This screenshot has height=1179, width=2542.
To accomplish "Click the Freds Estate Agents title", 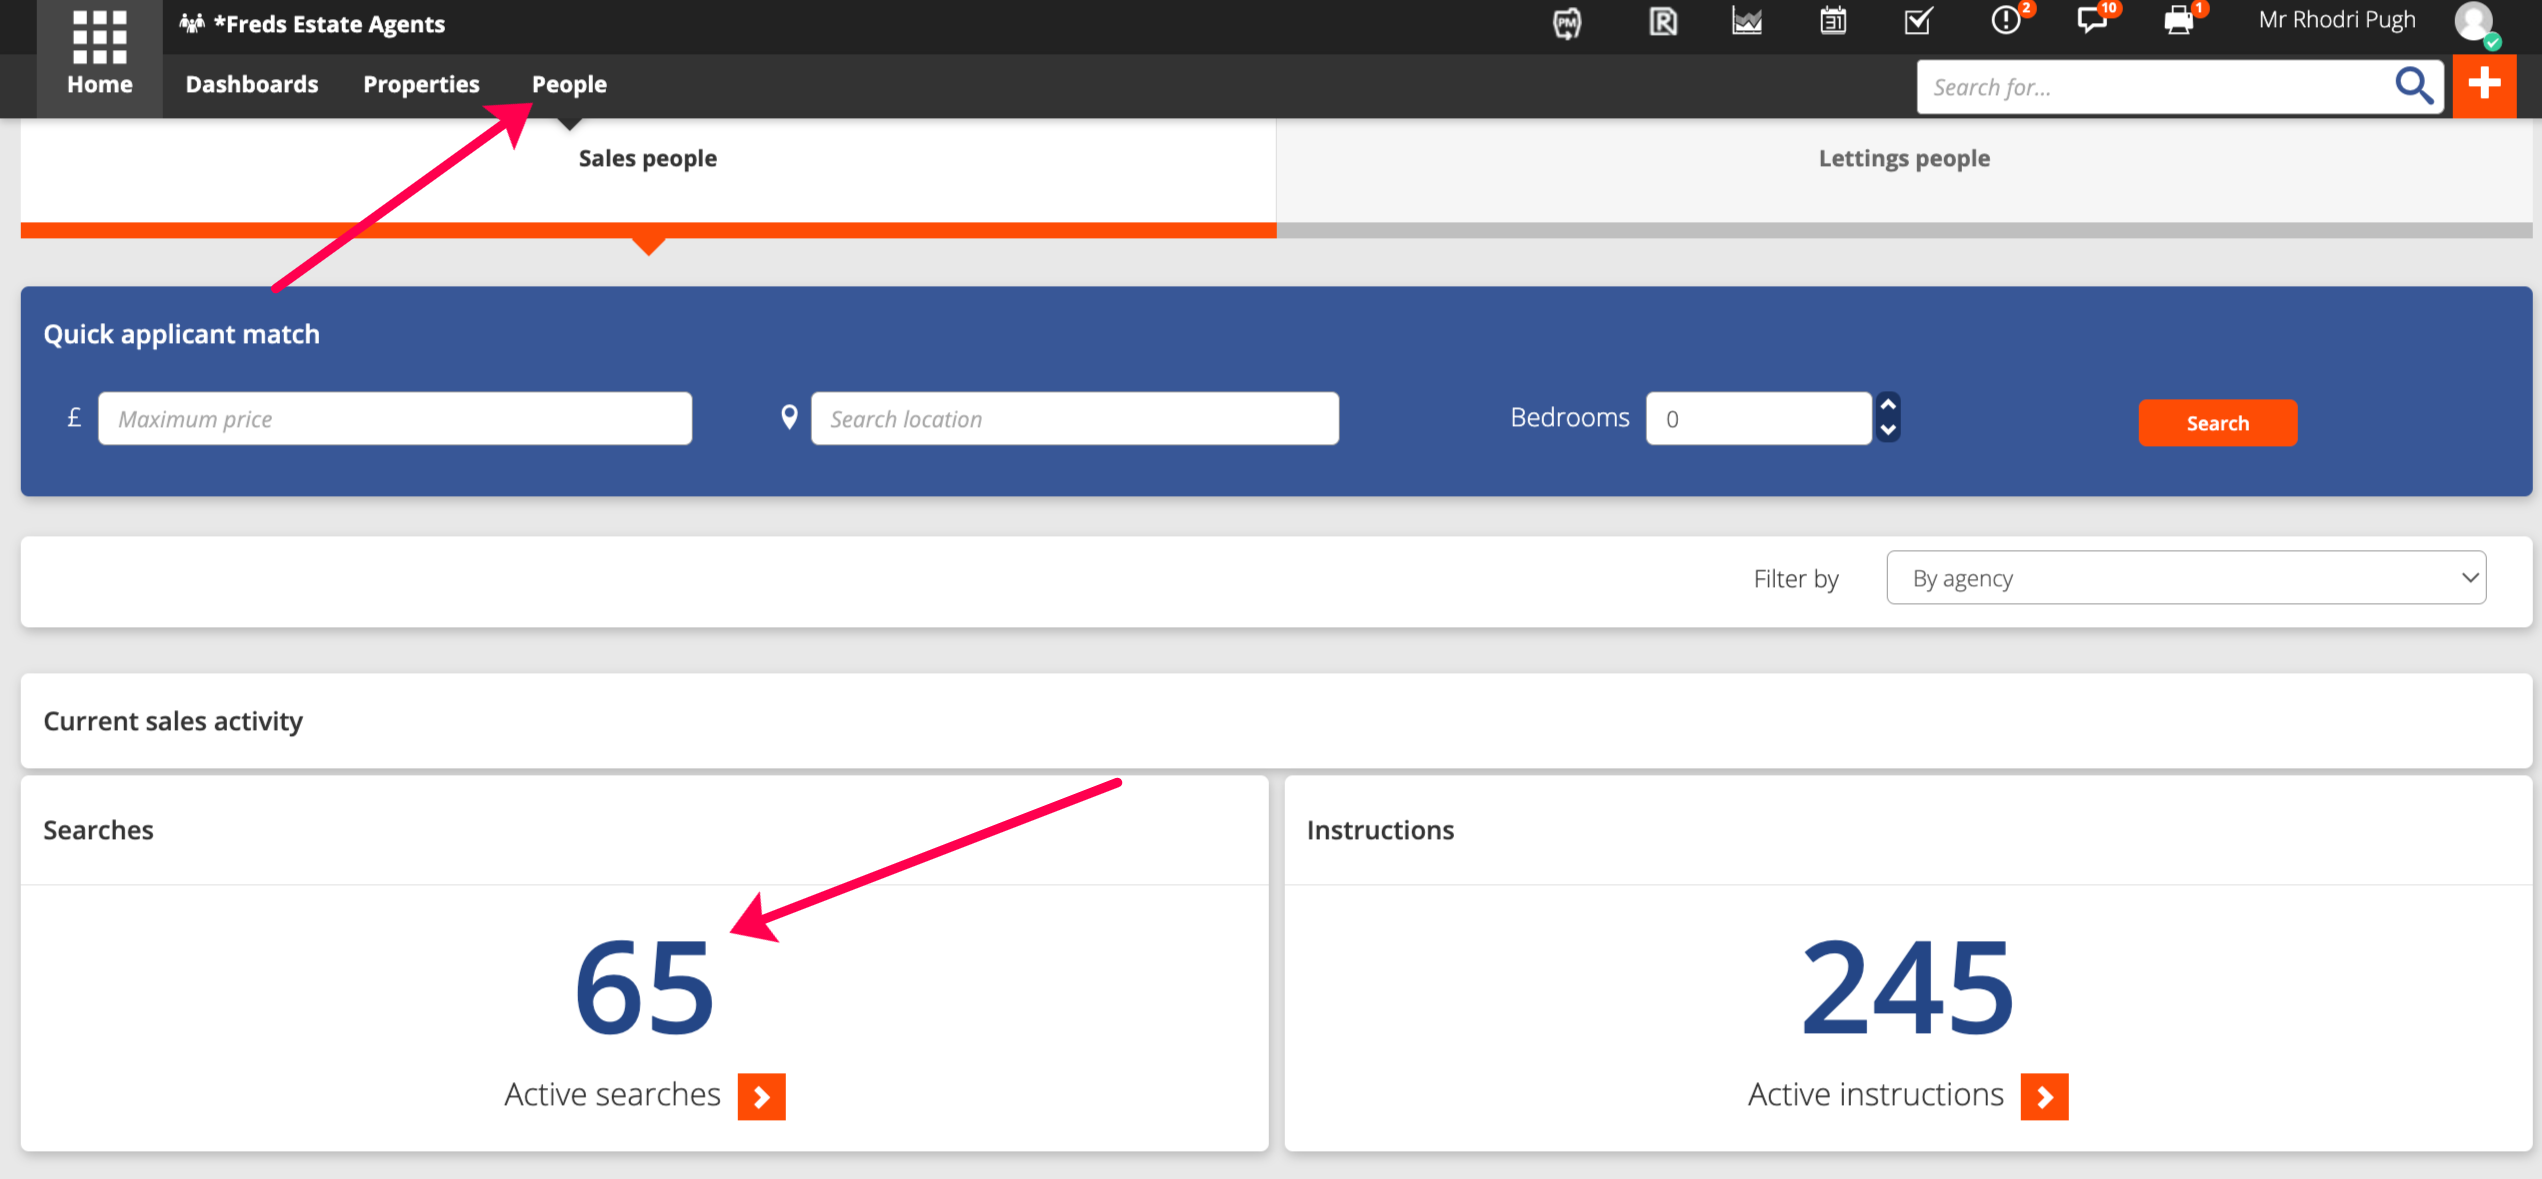I will click(329, 24).
